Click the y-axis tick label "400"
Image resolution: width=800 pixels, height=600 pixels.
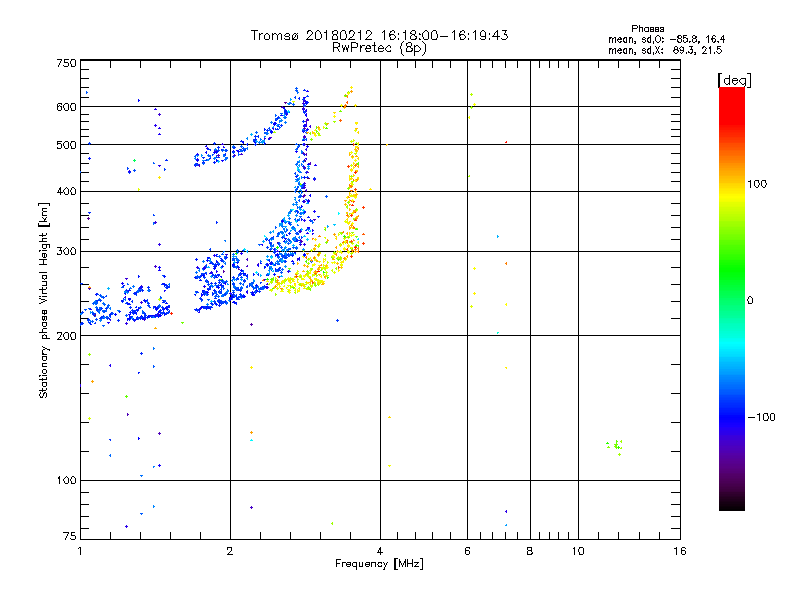[x=66, y=192]
